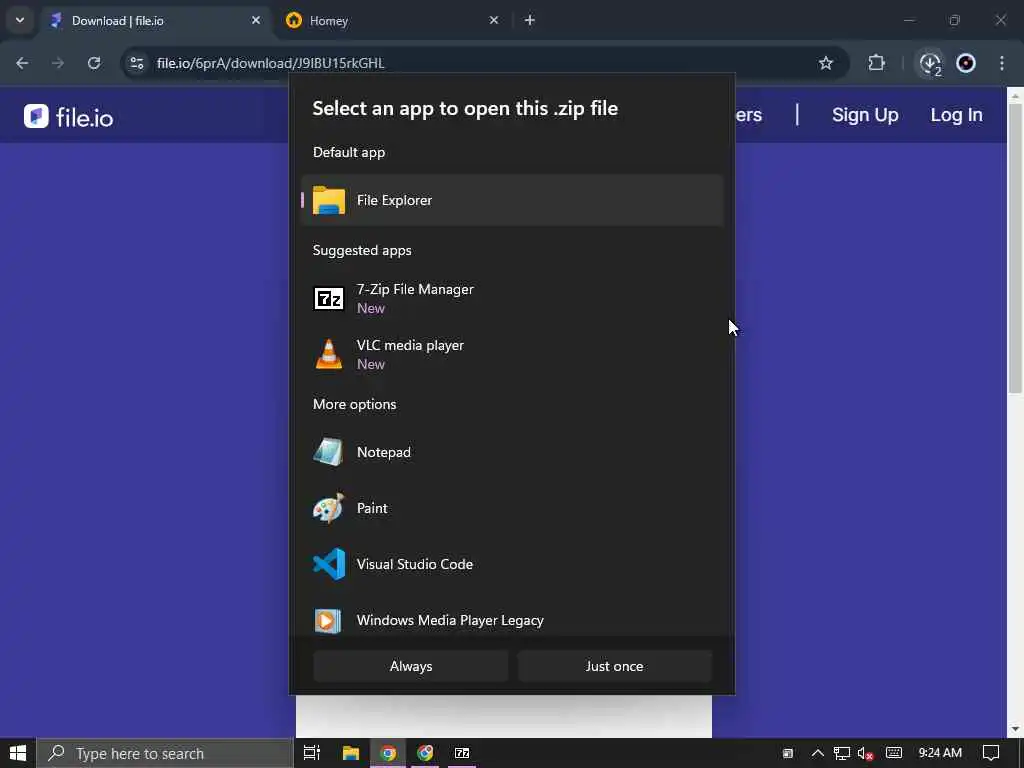1024x768 pixels.
Task: Open the Sign Up link
Action: [865, 115]
